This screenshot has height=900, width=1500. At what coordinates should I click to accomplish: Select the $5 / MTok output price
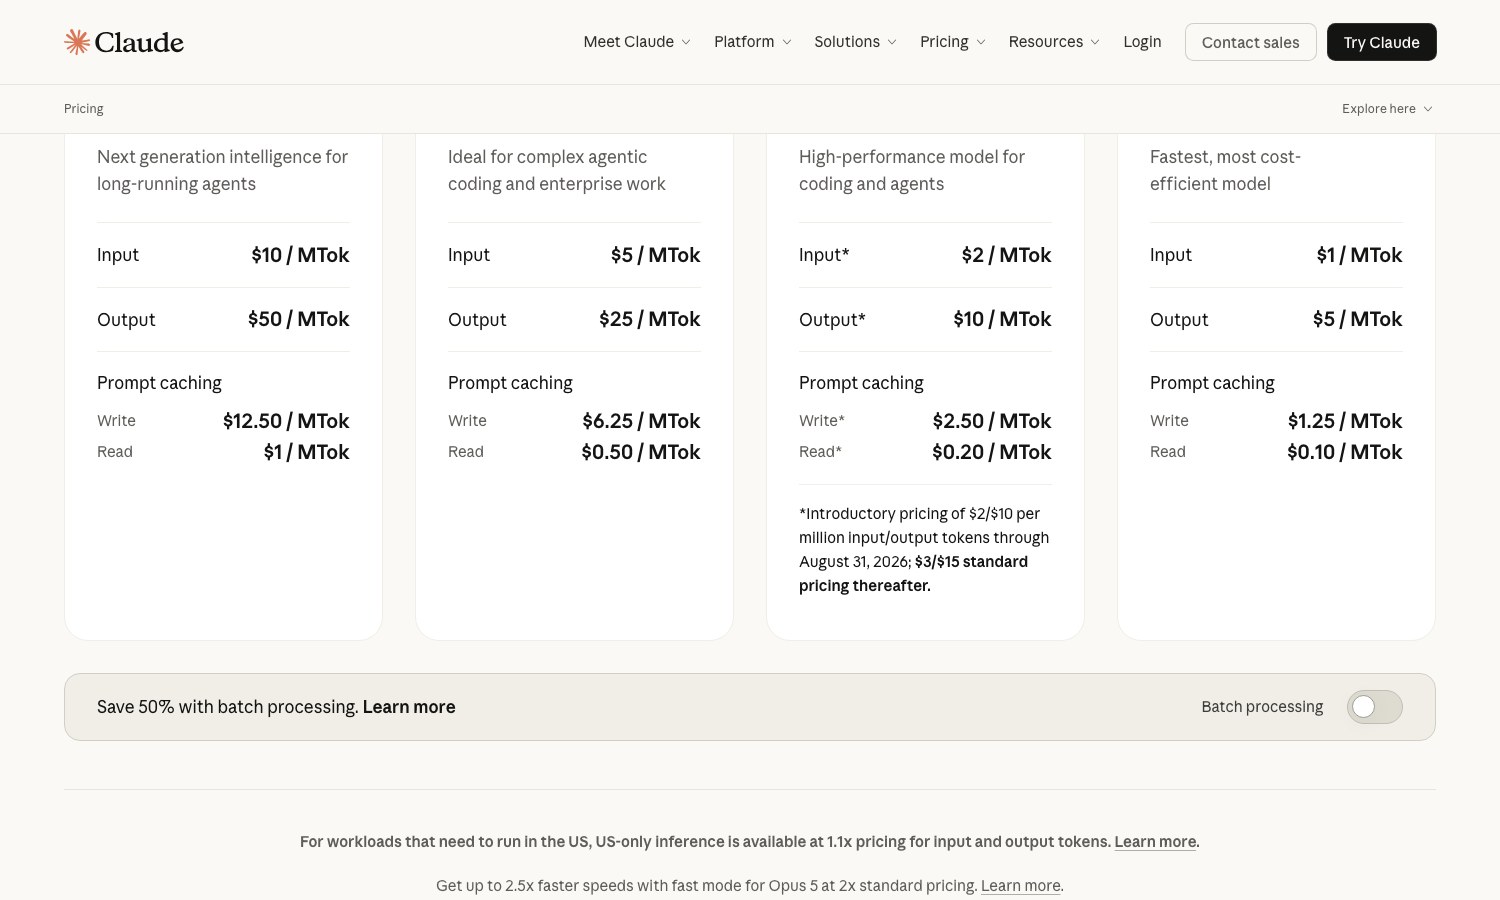(1357, 319)
